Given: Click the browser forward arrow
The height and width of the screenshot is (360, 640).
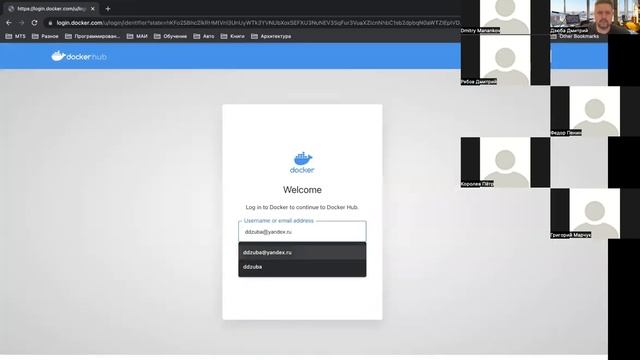Looking at the screenshot, I should [21, 23].
